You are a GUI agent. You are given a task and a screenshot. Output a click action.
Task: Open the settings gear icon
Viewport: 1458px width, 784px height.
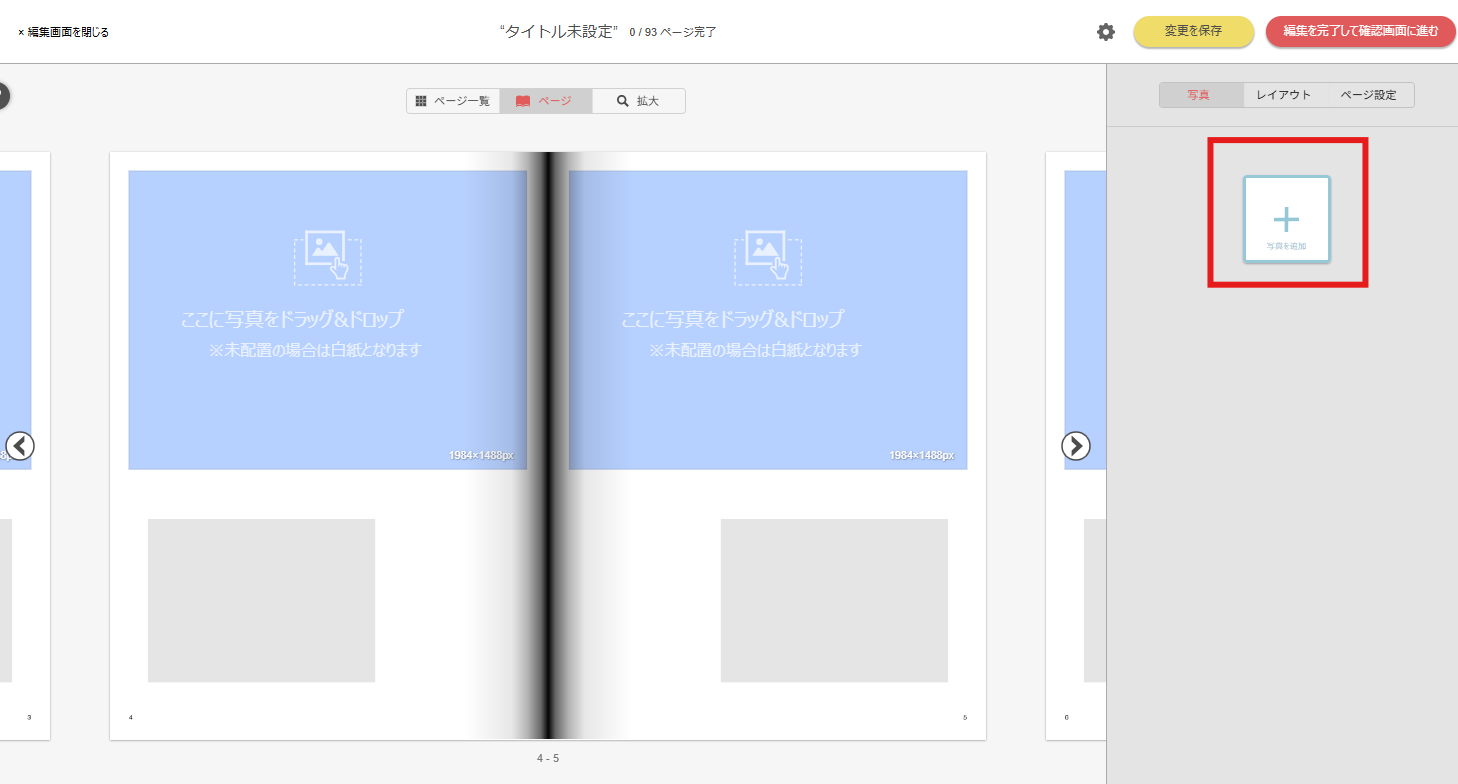(1105, 32)
